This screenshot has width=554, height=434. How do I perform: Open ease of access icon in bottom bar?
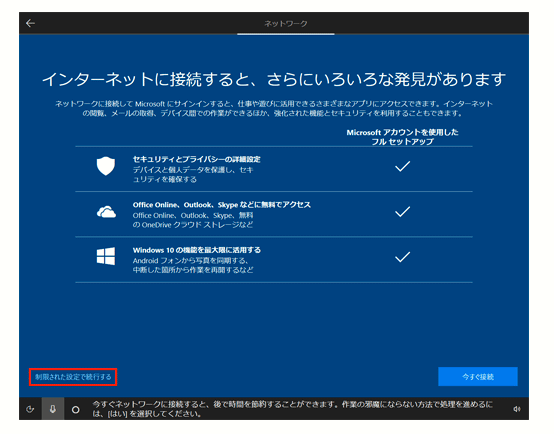click(30, 409)
